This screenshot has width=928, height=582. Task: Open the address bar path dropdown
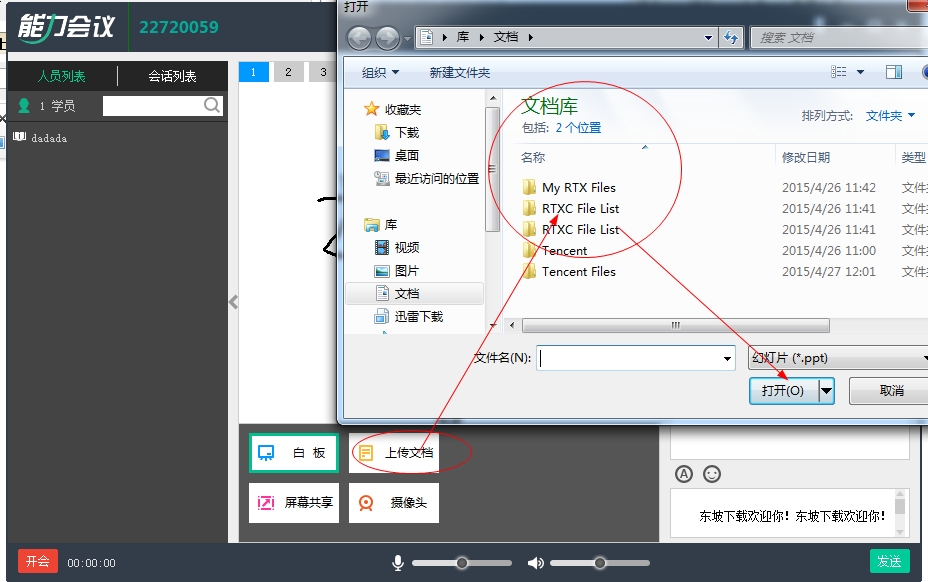click(708, 38)
